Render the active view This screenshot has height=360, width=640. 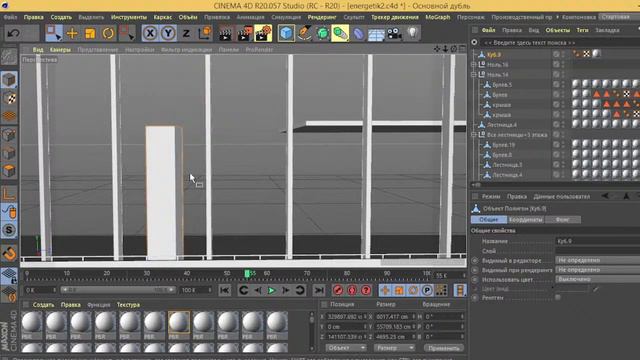[x=225, y=33]
